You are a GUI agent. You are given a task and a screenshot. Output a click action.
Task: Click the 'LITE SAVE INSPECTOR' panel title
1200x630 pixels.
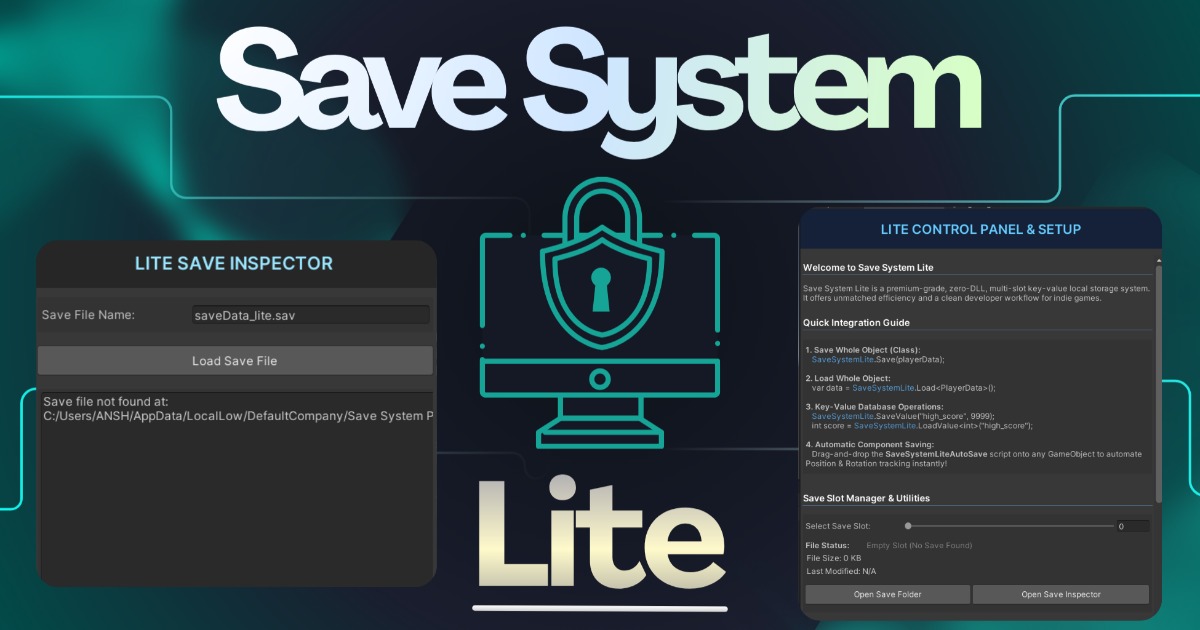tap(234, 264)
